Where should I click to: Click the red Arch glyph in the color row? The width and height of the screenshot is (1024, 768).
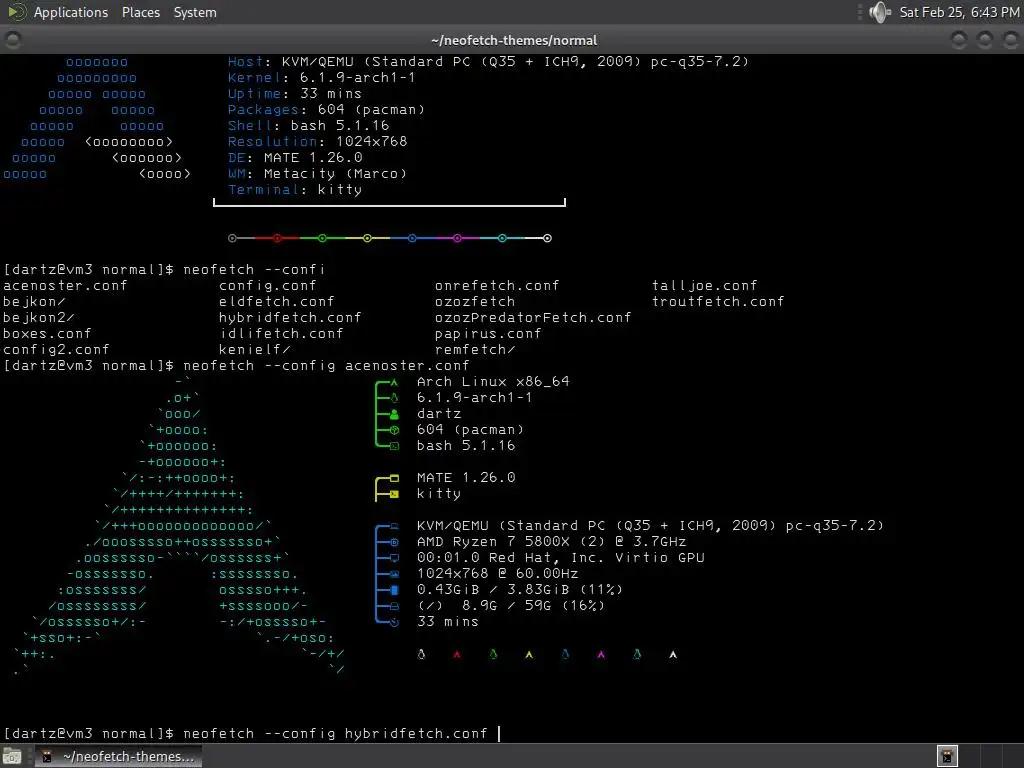457,654
